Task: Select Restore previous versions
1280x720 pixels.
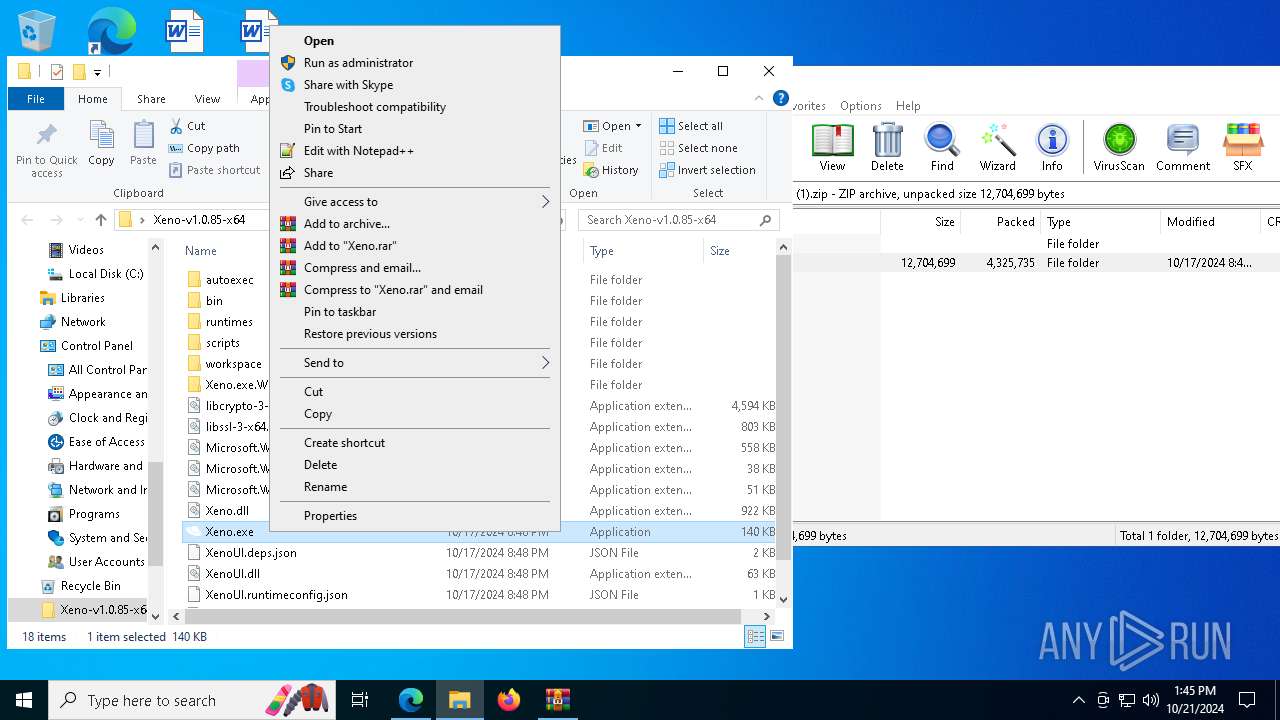Action: 415,334
